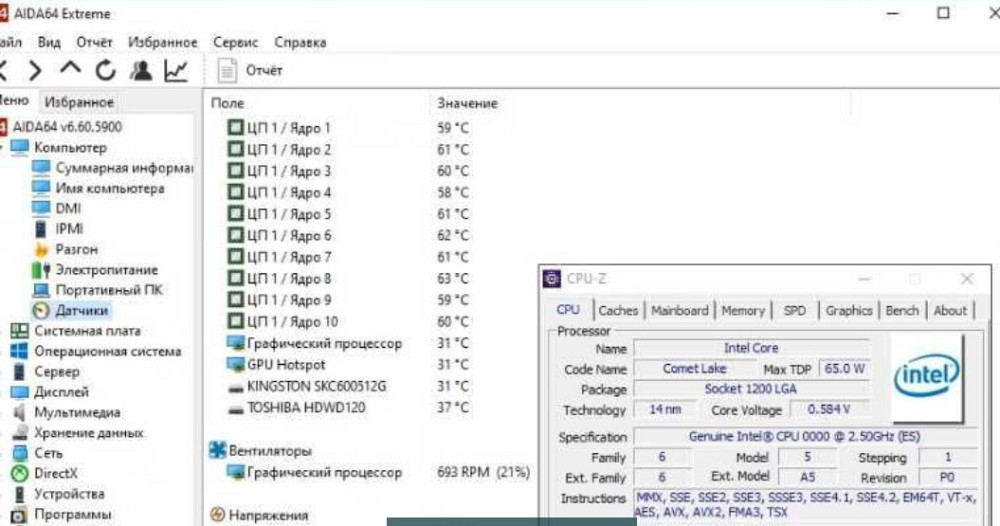The width and height of the screenshot is (1000, 526).
Task: Switch to Caches tab in CPU-Z
Action: click(618, 310)
